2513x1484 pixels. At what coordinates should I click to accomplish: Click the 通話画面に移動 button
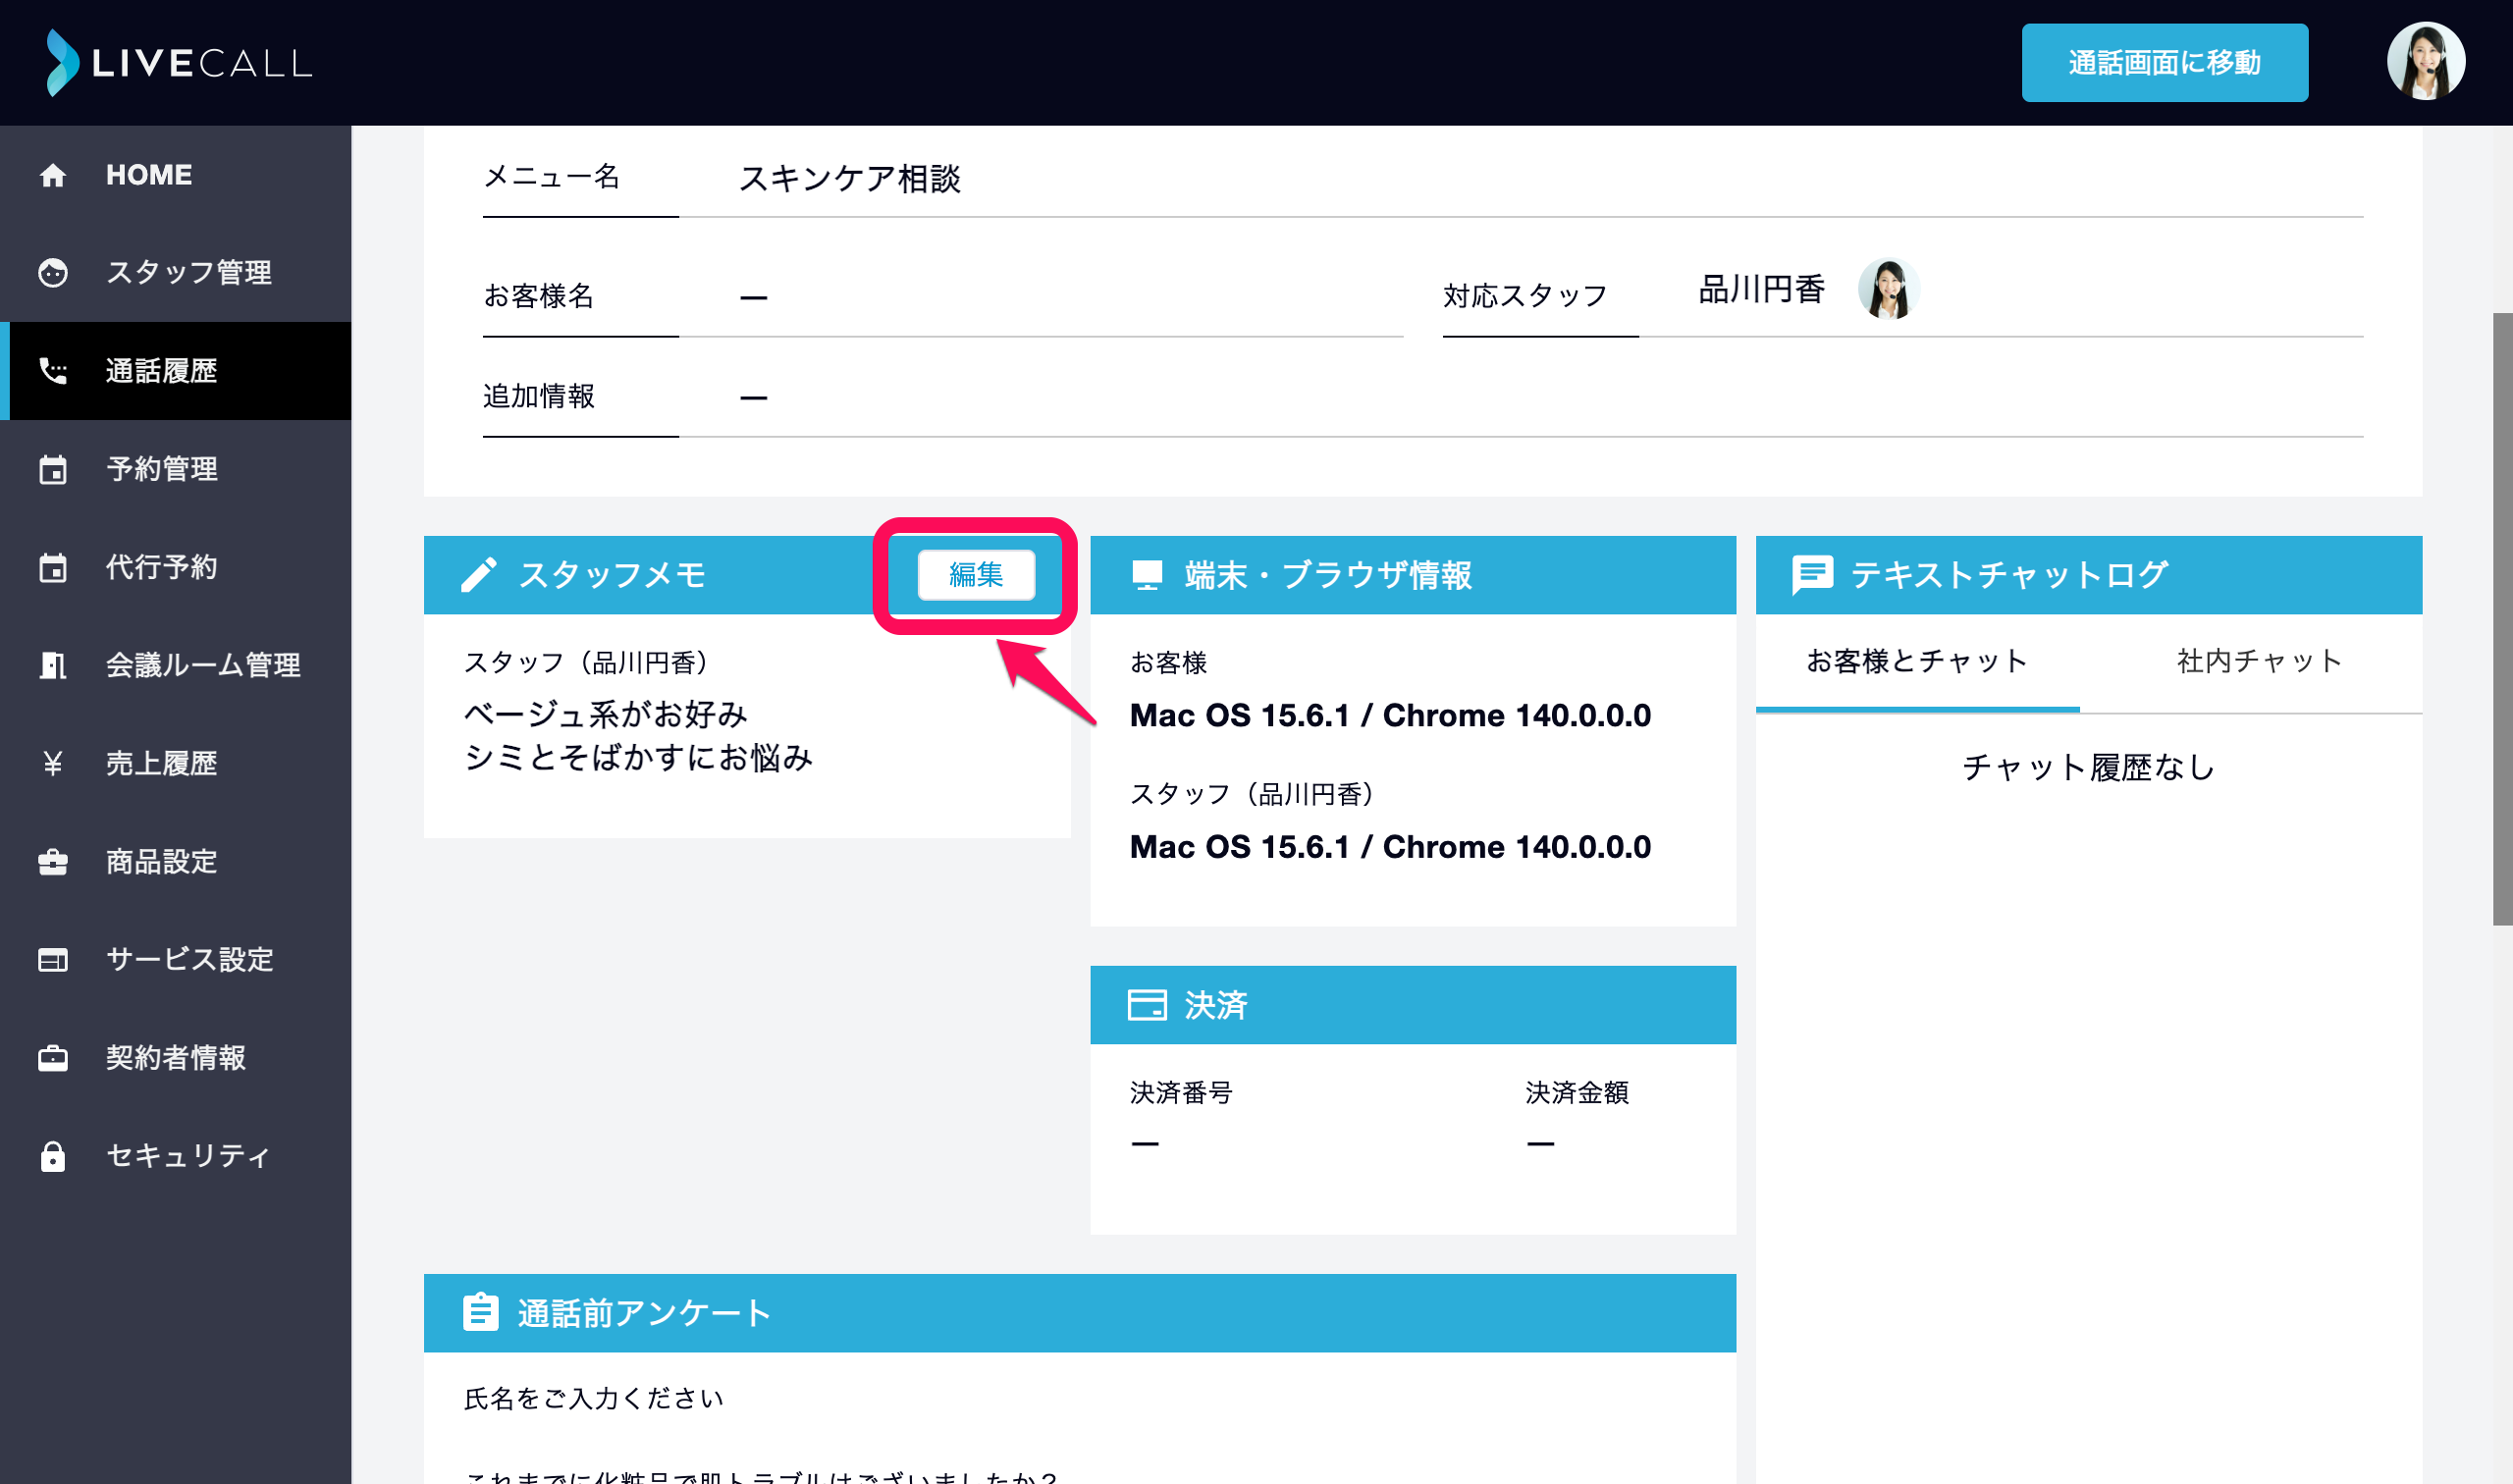tap(2164, 63)
